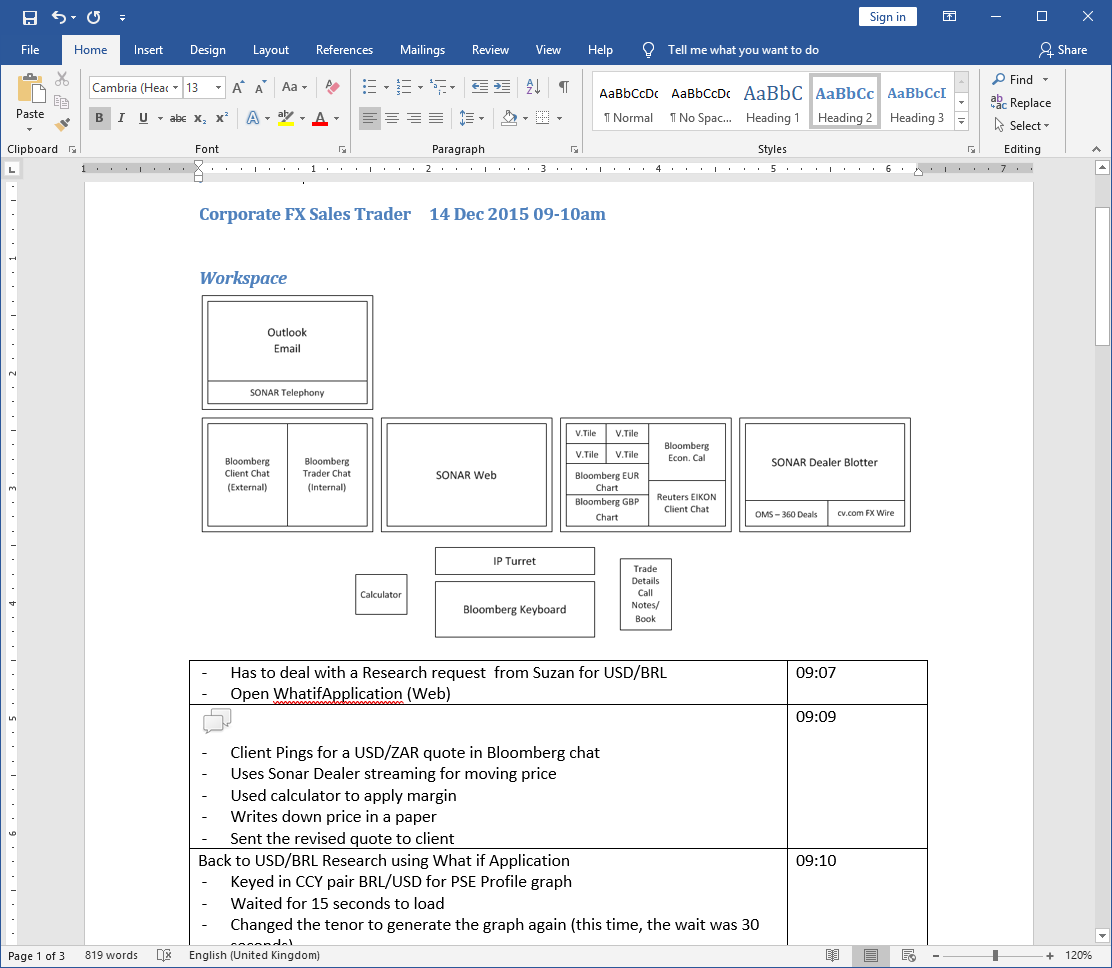Toggle Underline on selected text
This screenshot has height=968, width=1112.
(x=143, y=118)
